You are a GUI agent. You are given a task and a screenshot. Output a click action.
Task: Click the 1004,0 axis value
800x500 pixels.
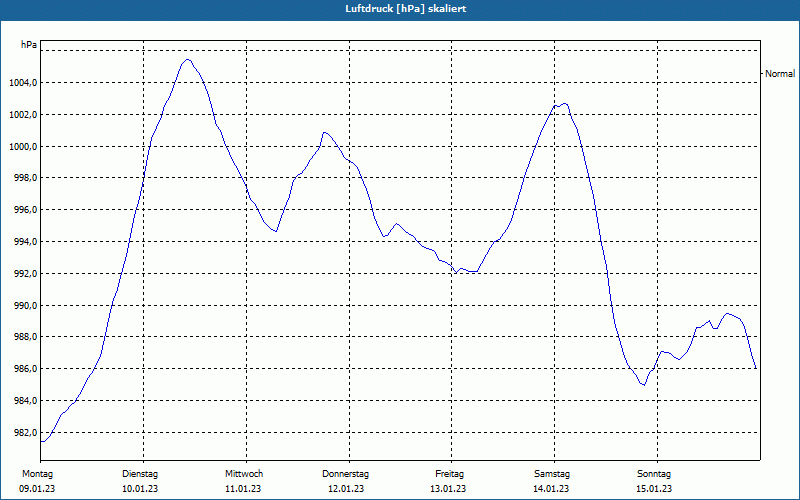click(x=23, y=83)
